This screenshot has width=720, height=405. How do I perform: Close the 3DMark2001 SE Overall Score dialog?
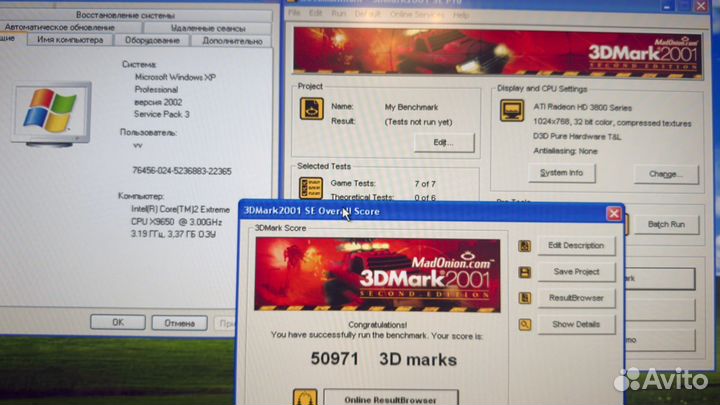click(614, 214)
